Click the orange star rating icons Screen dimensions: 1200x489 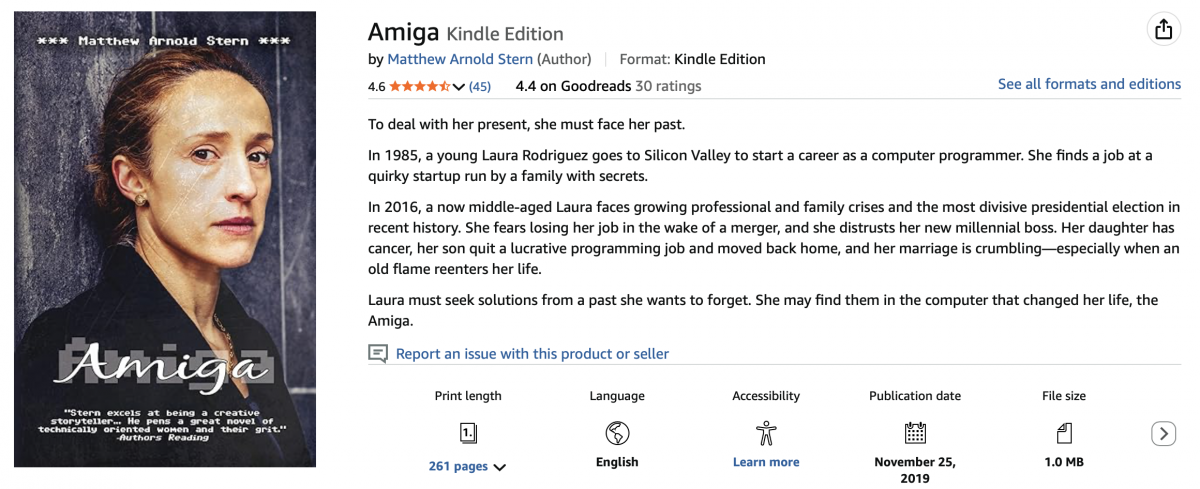(419, 87)
